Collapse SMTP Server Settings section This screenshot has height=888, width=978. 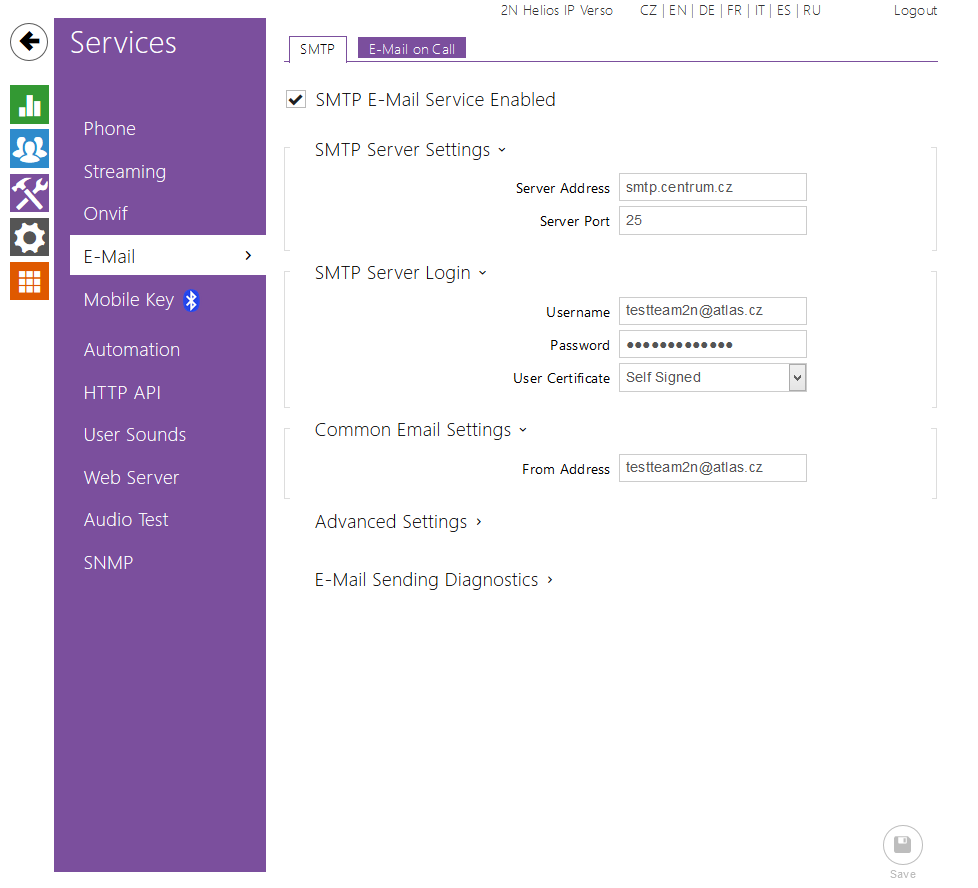click(x=410, y=150)
